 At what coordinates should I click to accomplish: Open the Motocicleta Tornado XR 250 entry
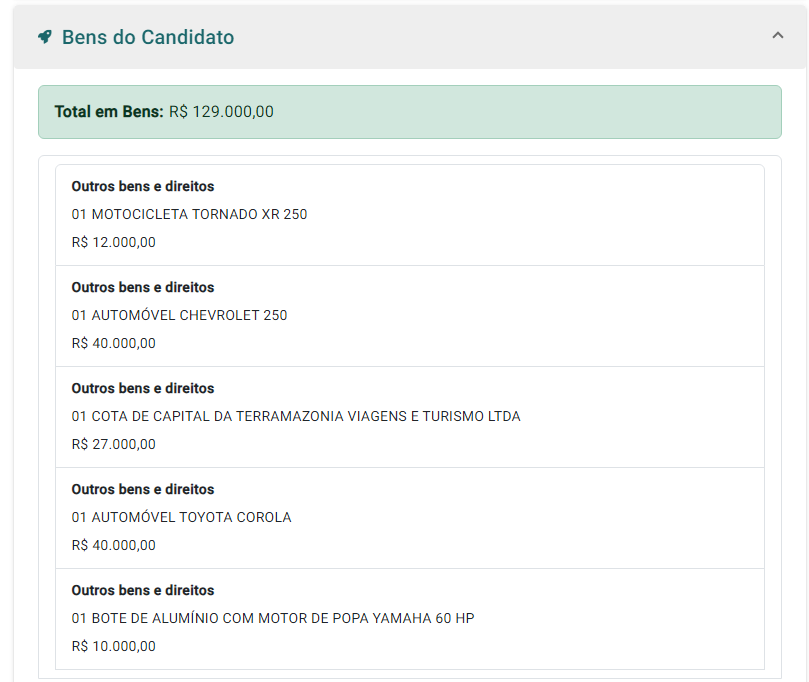click(189, 214)
